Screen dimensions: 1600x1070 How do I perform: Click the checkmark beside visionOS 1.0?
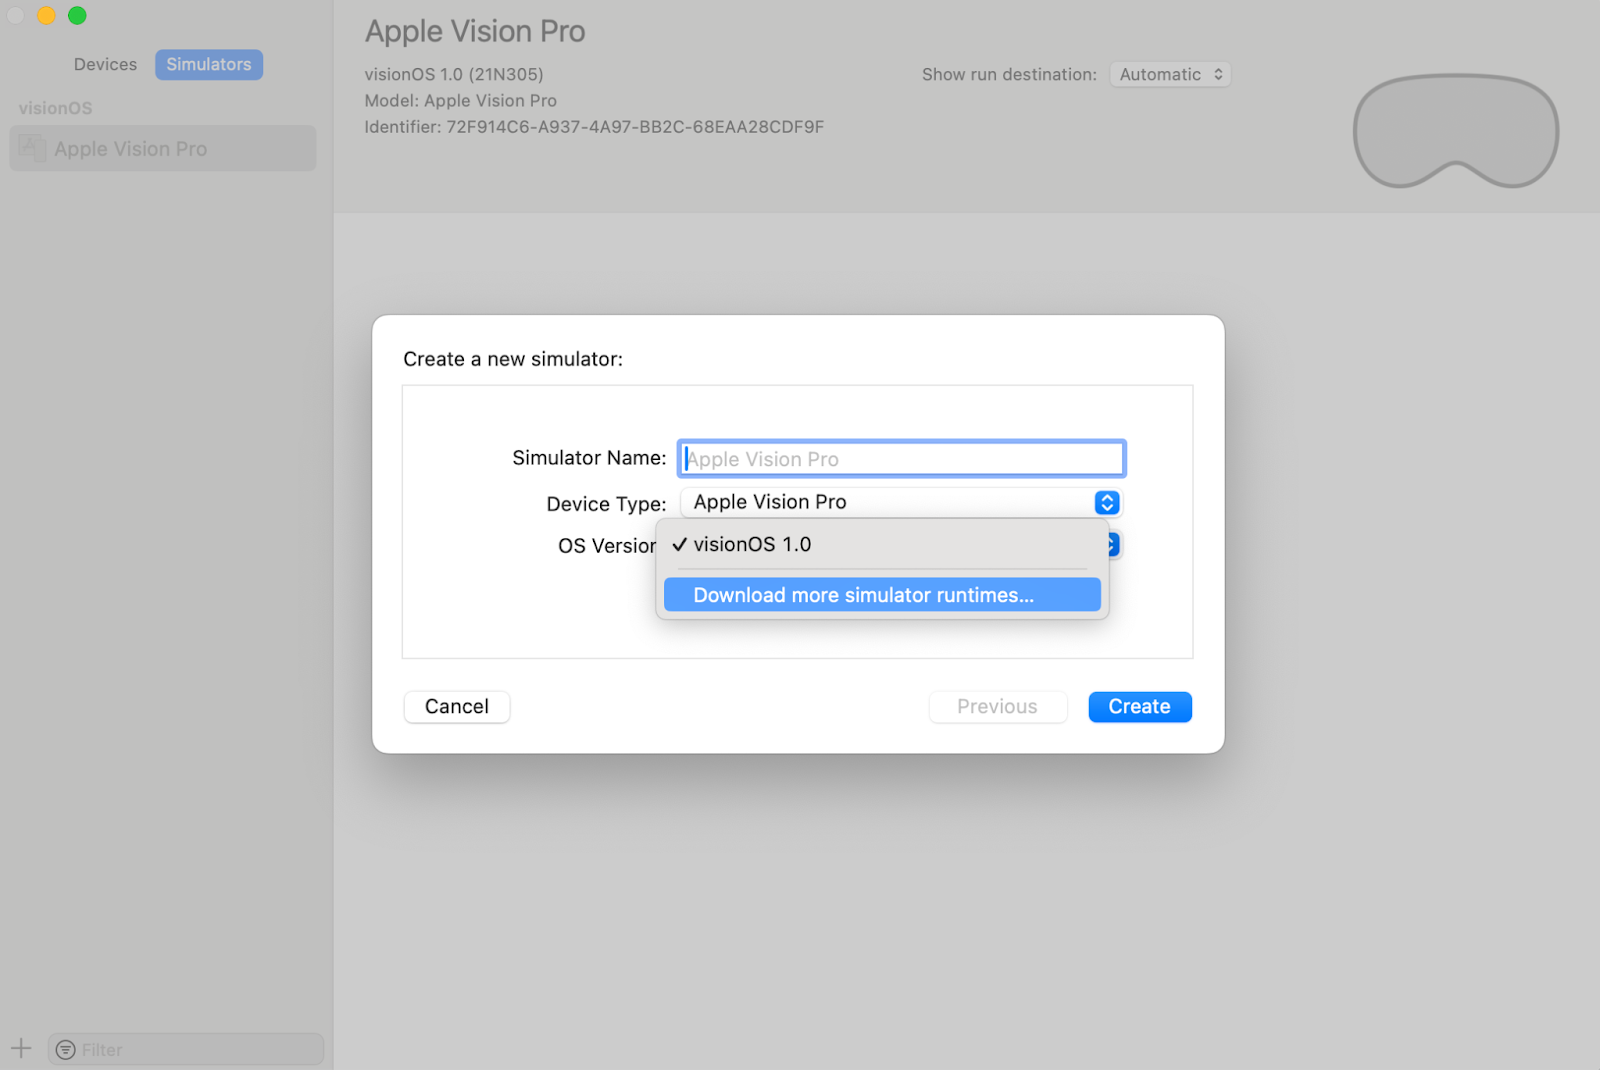679,544
